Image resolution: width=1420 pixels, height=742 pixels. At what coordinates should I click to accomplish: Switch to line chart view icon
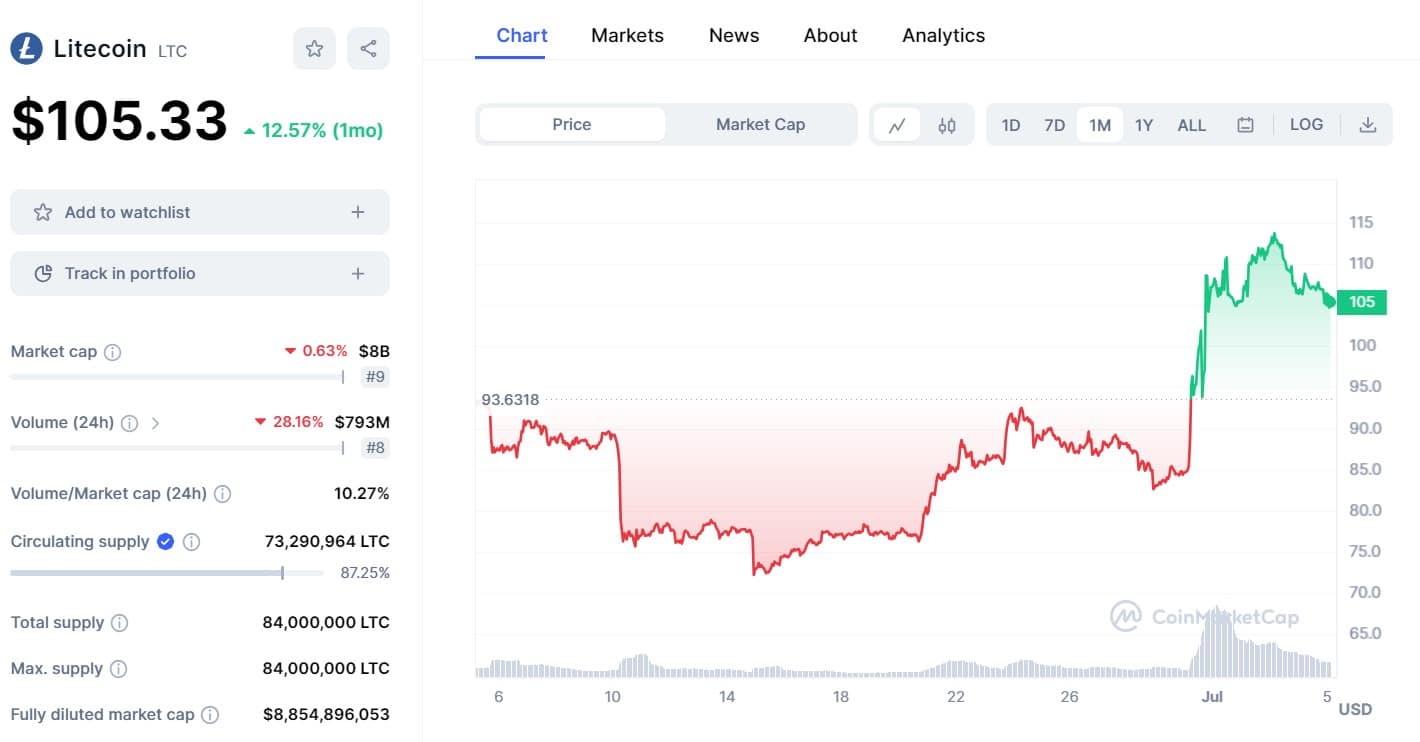point(897,125)
